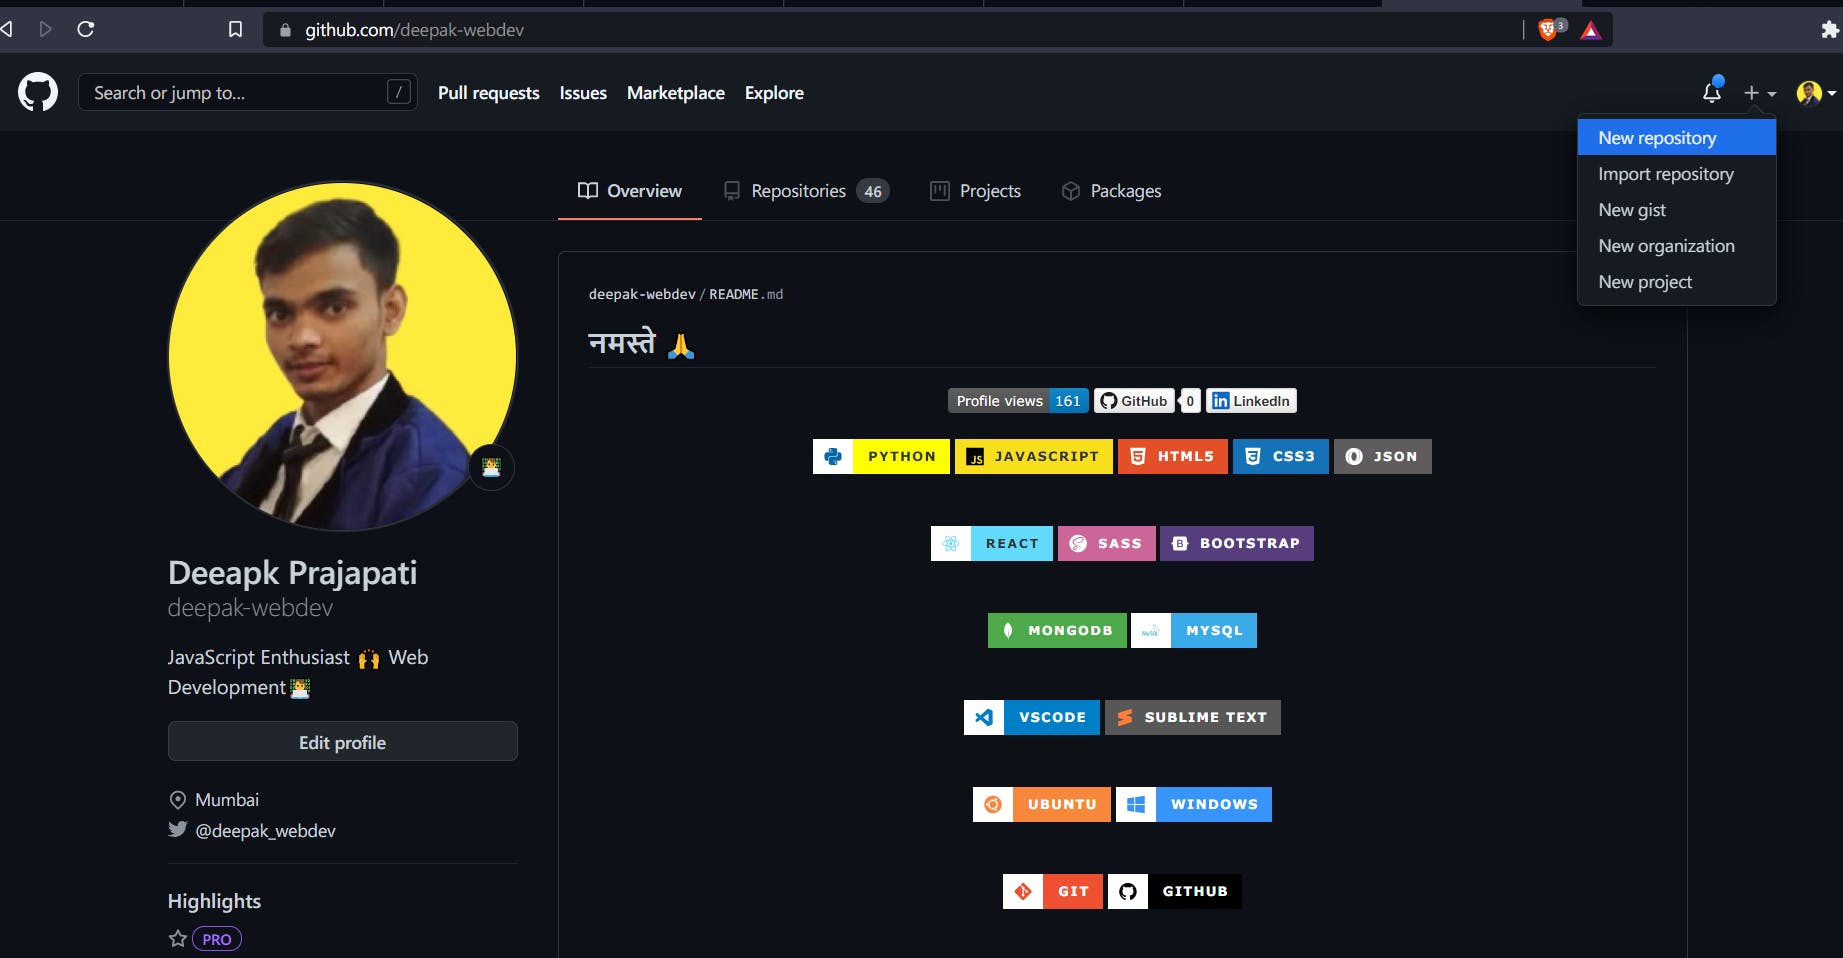Image resolution: width=1843 pixels, height=958 pixels.
Task: Choose New organization menu entry
Action: (x=1677, y=246)
